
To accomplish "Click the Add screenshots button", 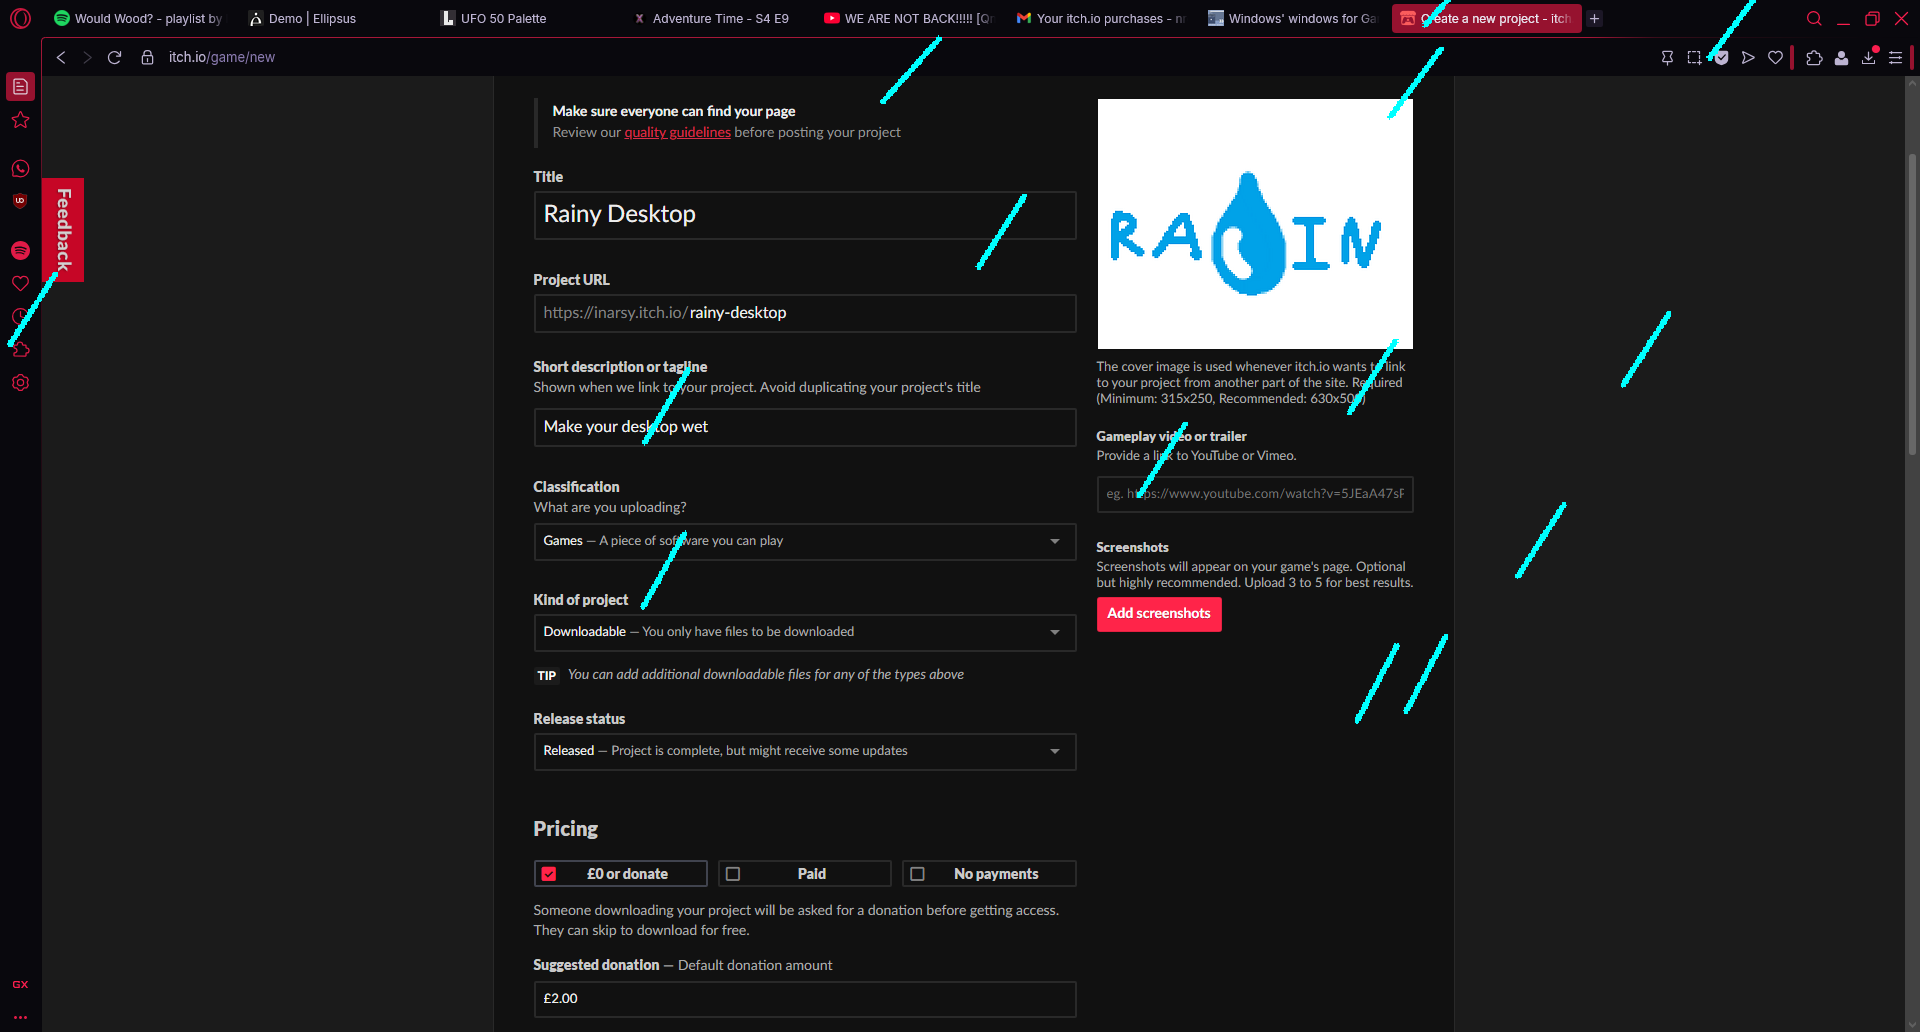I will pos(1159,614).
